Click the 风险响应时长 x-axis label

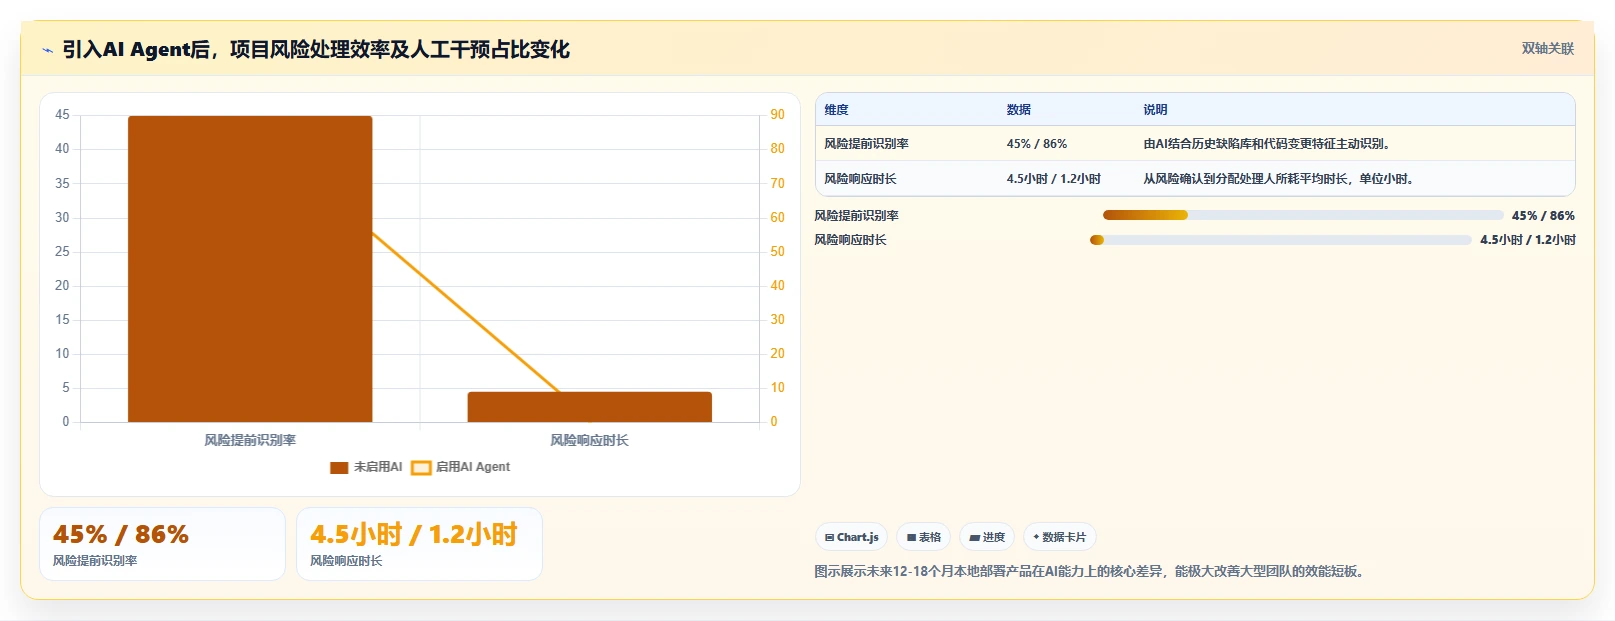point(590,440)
